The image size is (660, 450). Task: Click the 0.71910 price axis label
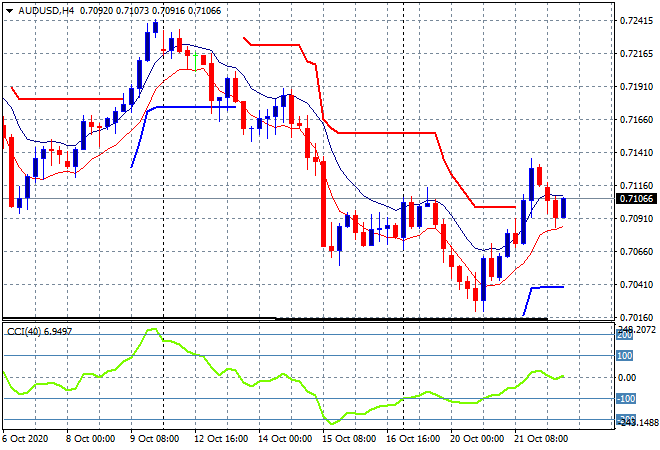pyautogui.click(x=636, y=87)
